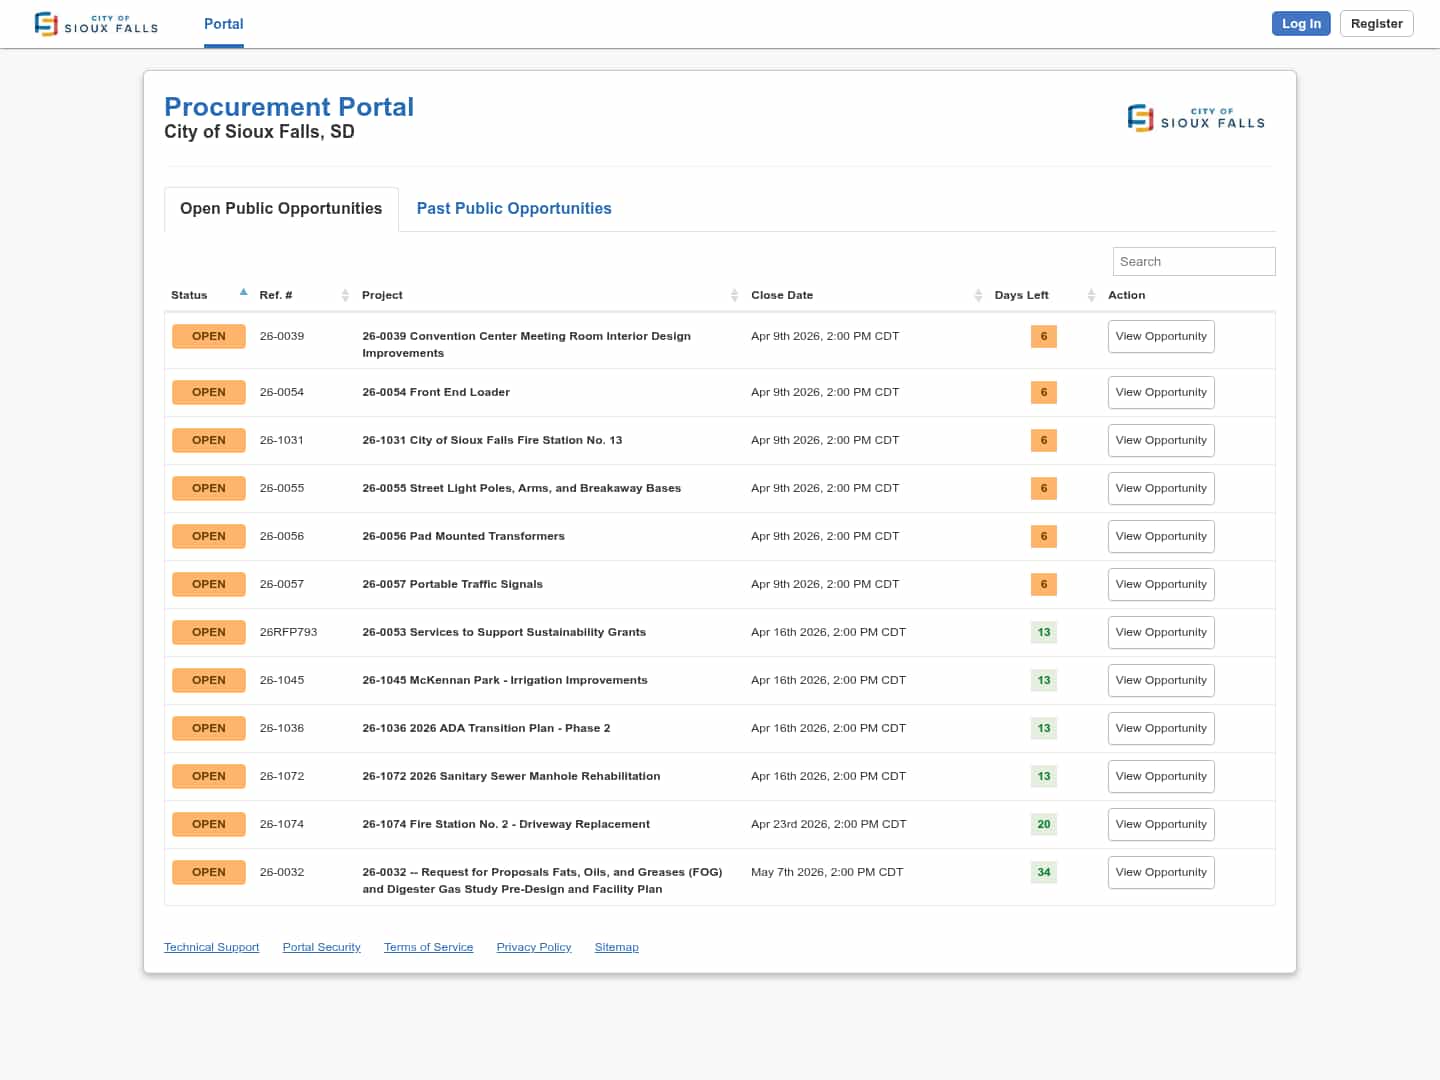
Task: Click the OPEN status badge for 26-0056
Action: click(x=208, y=536)
